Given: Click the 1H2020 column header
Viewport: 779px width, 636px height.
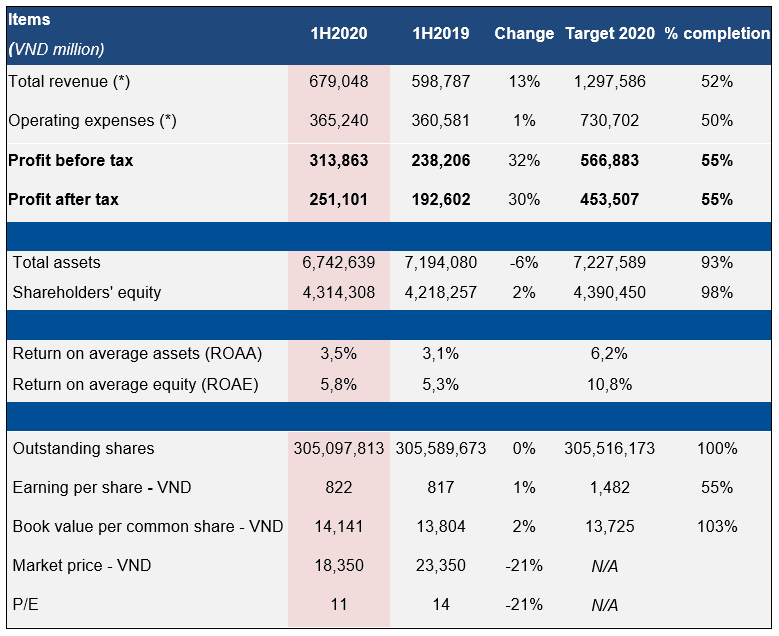Looking at the screenshot, I should 338,33.
